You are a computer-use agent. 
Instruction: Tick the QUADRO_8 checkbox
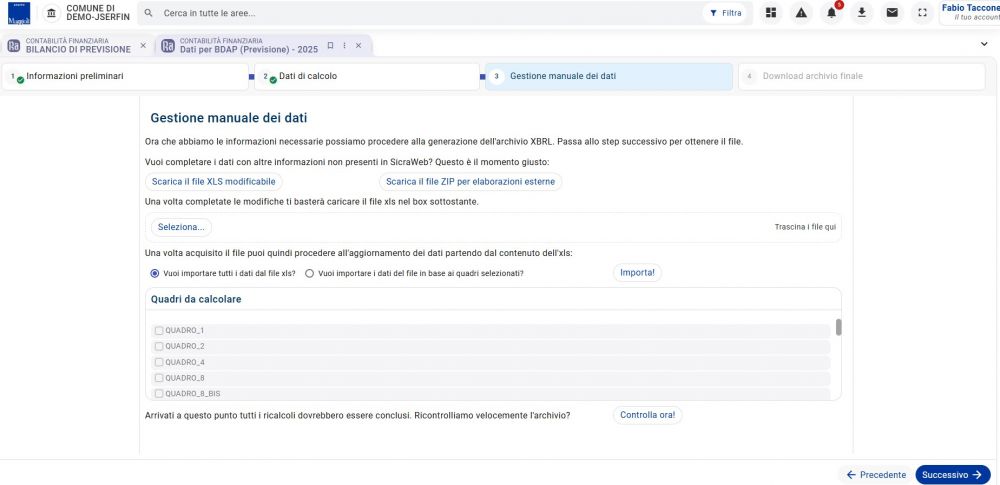click(159, 378)
